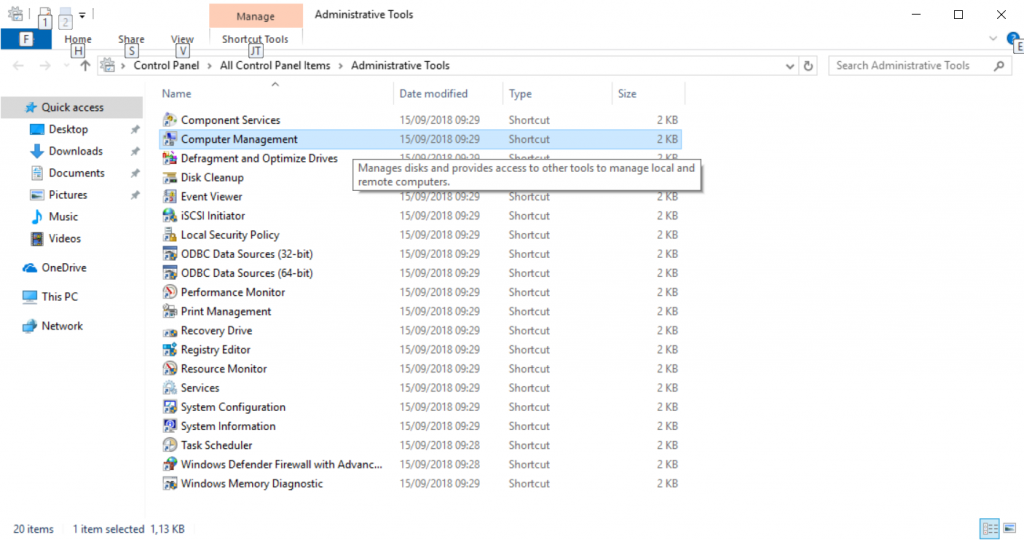Refresh the Administrative Tools folder view

click(x=808, y=65)
